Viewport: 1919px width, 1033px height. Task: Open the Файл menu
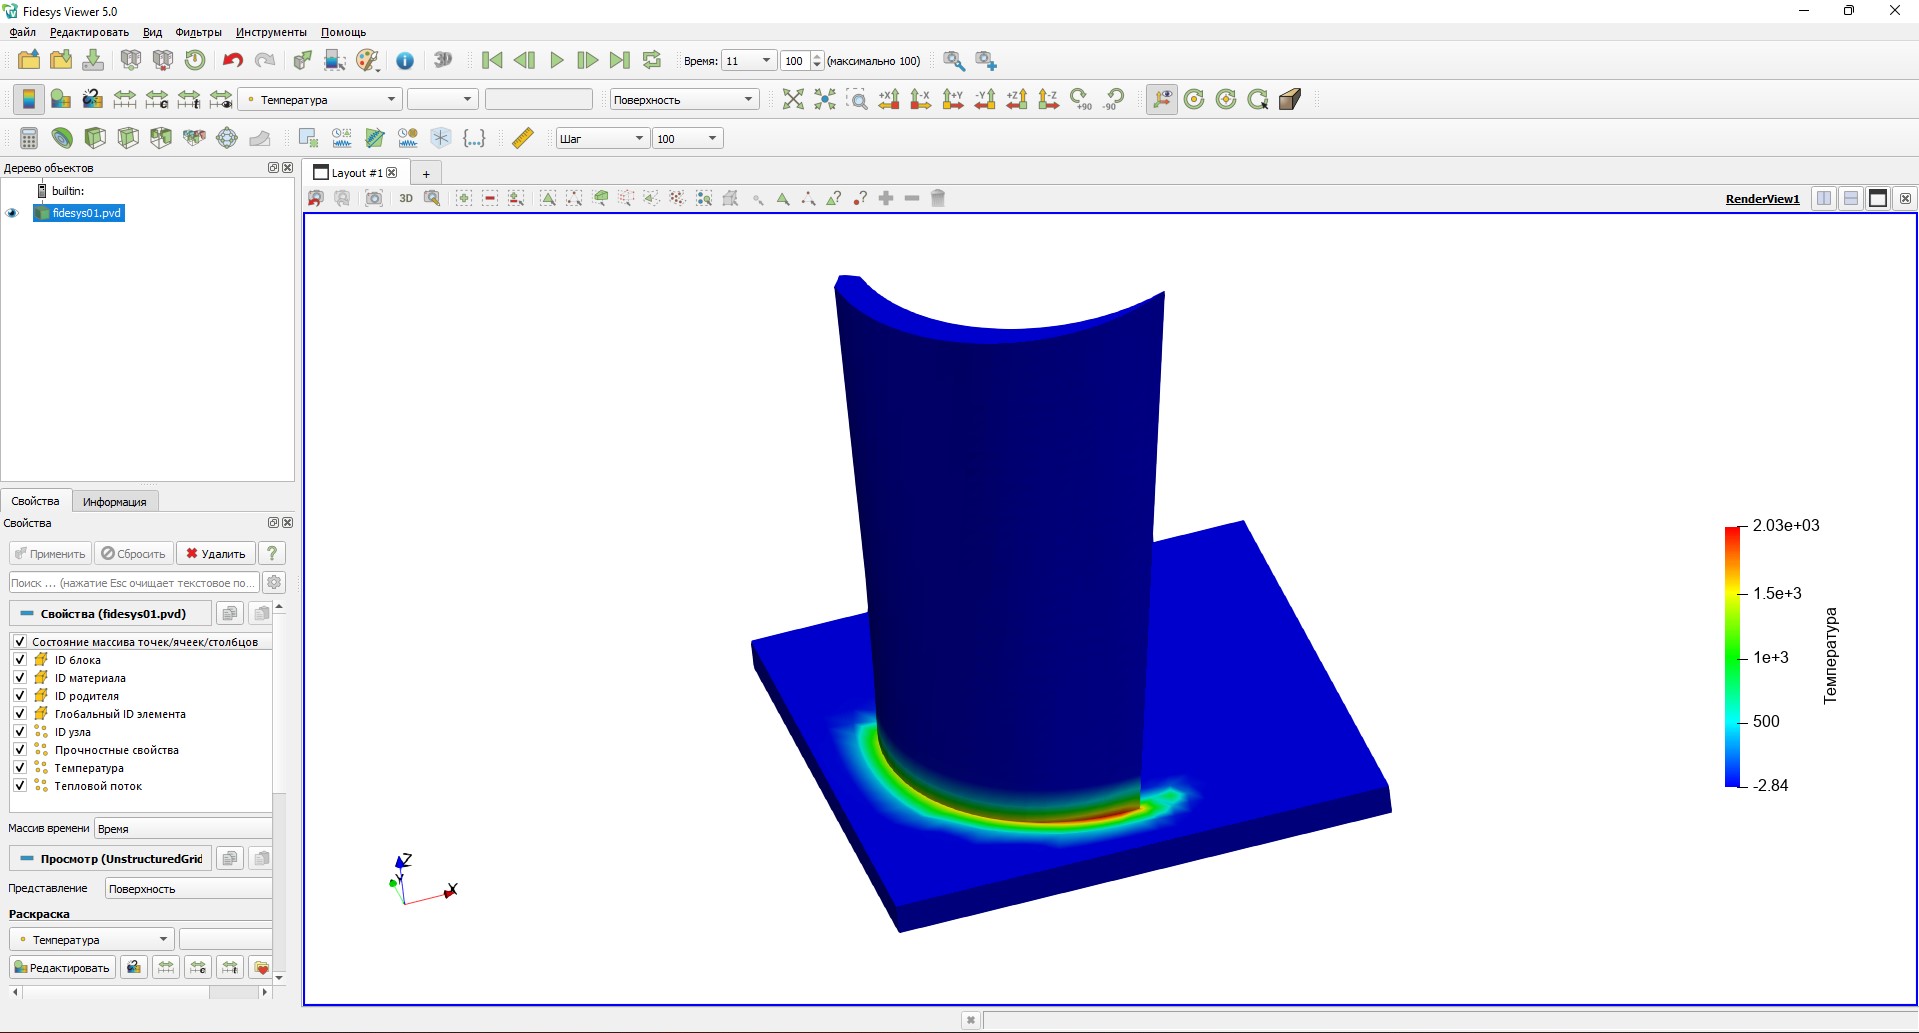click(22, 32)
